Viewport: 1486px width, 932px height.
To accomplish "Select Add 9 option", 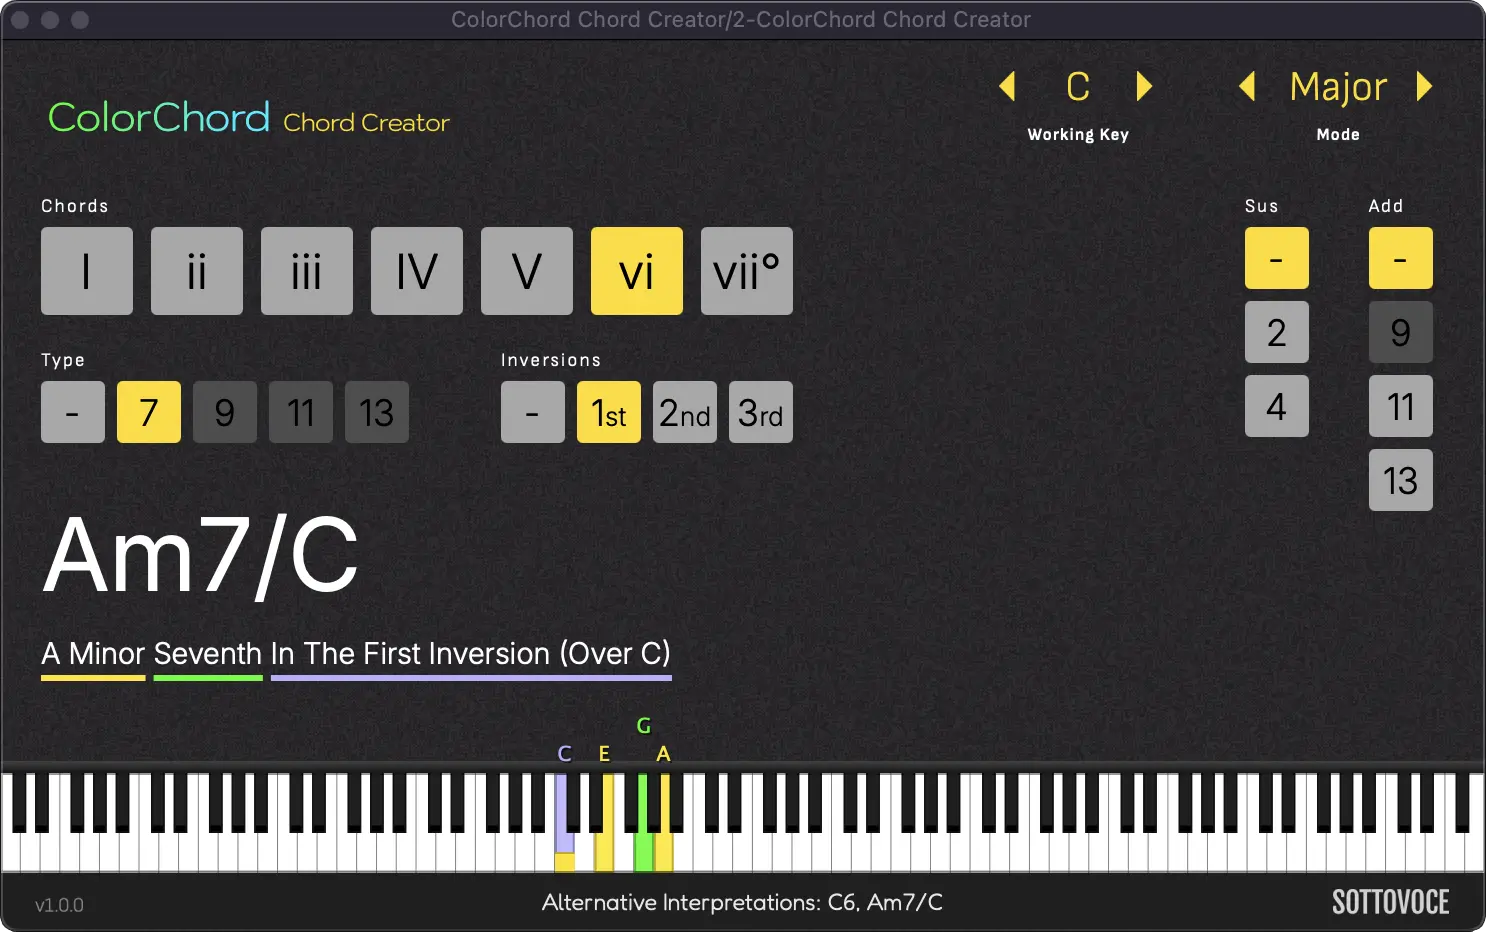I will pyautogui.click(x=1400, y=332).
